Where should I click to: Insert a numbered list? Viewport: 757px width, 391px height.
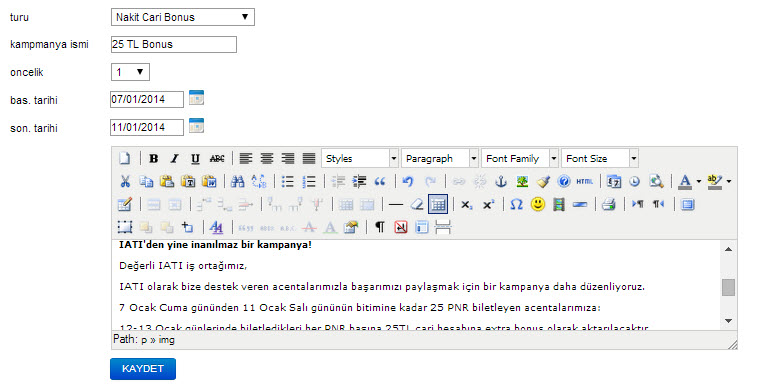click(309, 182)
